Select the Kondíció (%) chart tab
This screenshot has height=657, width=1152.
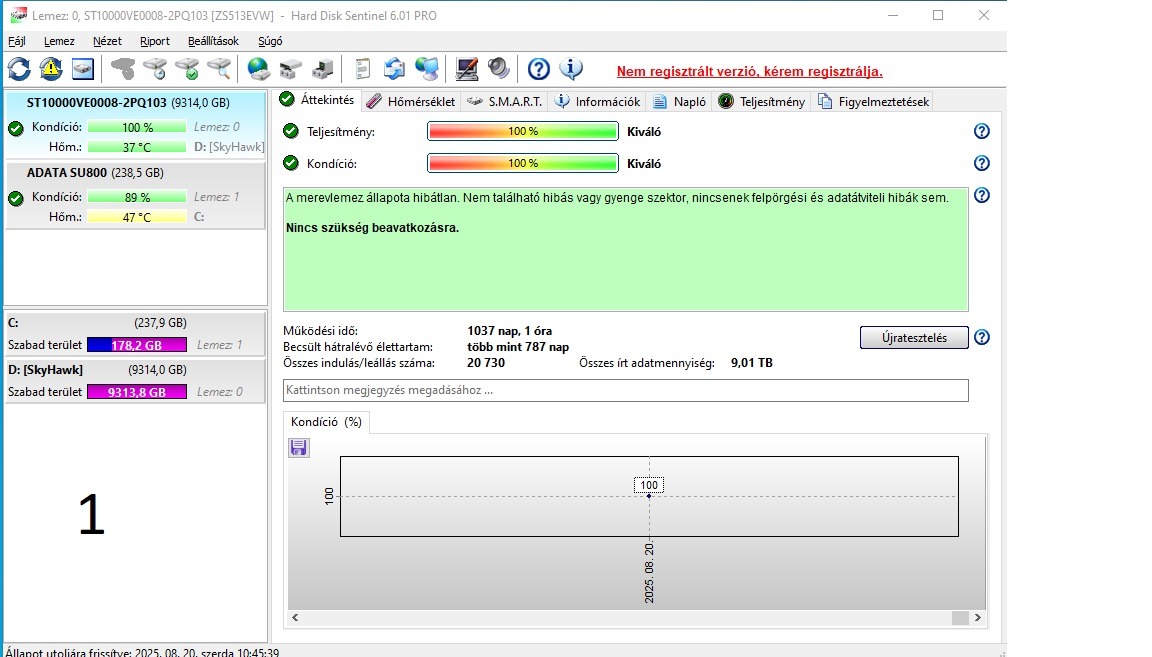[x=326, y=422]
